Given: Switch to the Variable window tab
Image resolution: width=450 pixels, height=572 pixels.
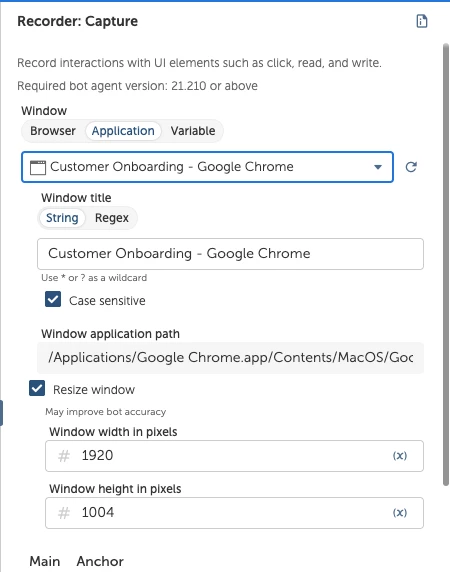Looking at the screenshot, I should click(193, 131).
